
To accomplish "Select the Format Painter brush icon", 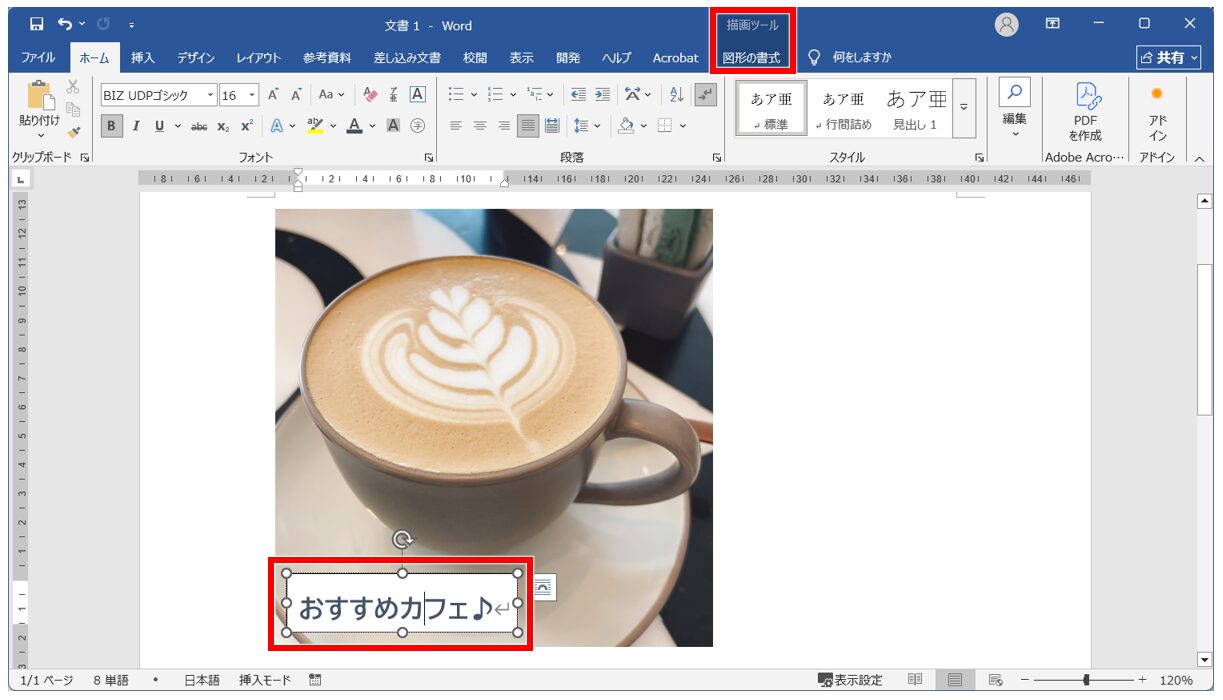I will 73,132.
